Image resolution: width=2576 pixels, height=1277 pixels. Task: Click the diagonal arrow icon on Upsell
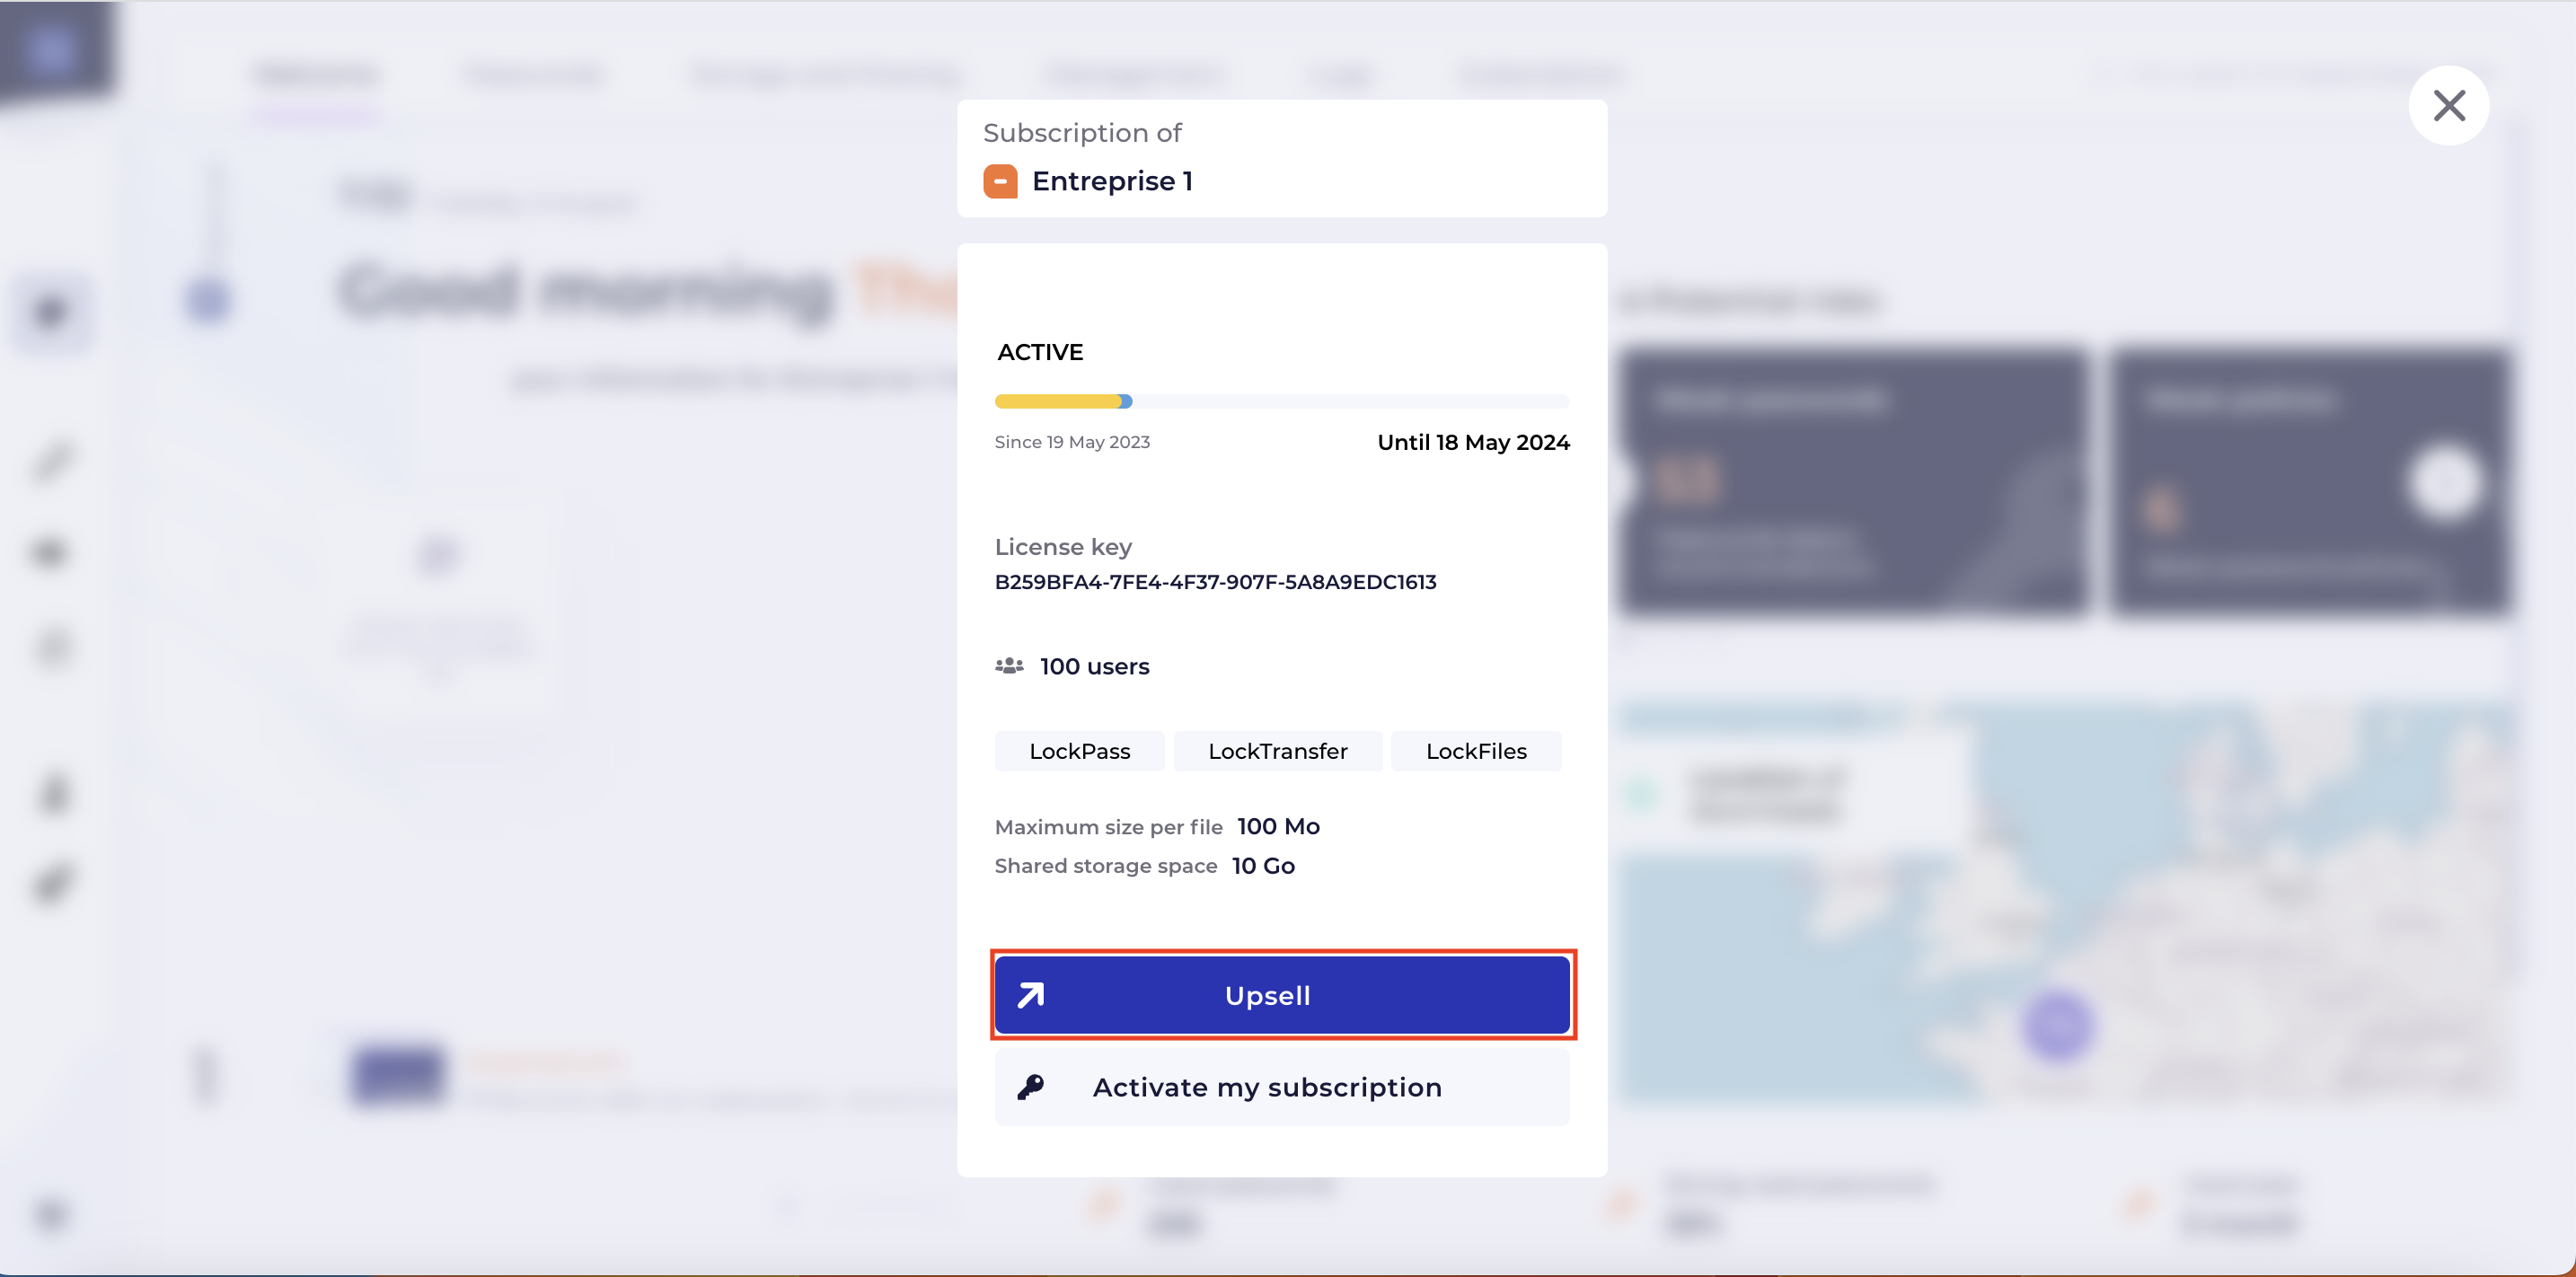point(1031,995)
